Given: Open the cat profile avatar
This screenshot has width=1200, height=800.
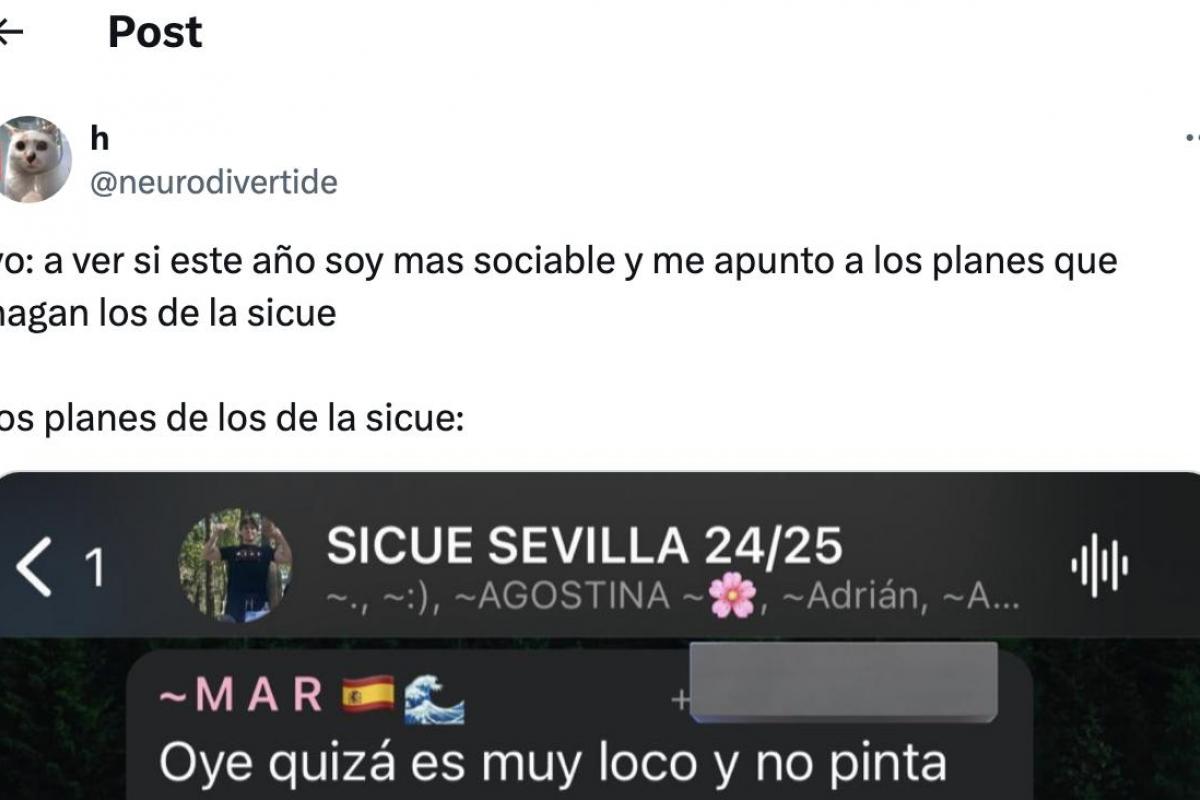Looking at the screenshot, I should [x=34, y=159].
